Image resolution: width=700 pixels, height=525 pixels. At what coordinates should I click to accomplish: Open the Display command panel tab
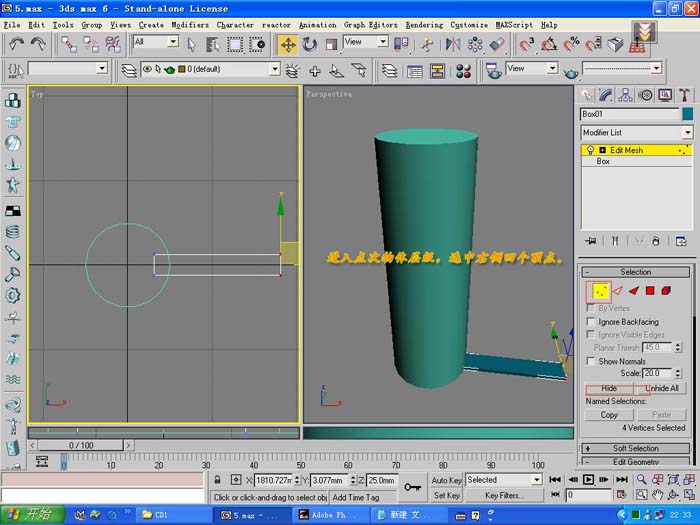665,95
